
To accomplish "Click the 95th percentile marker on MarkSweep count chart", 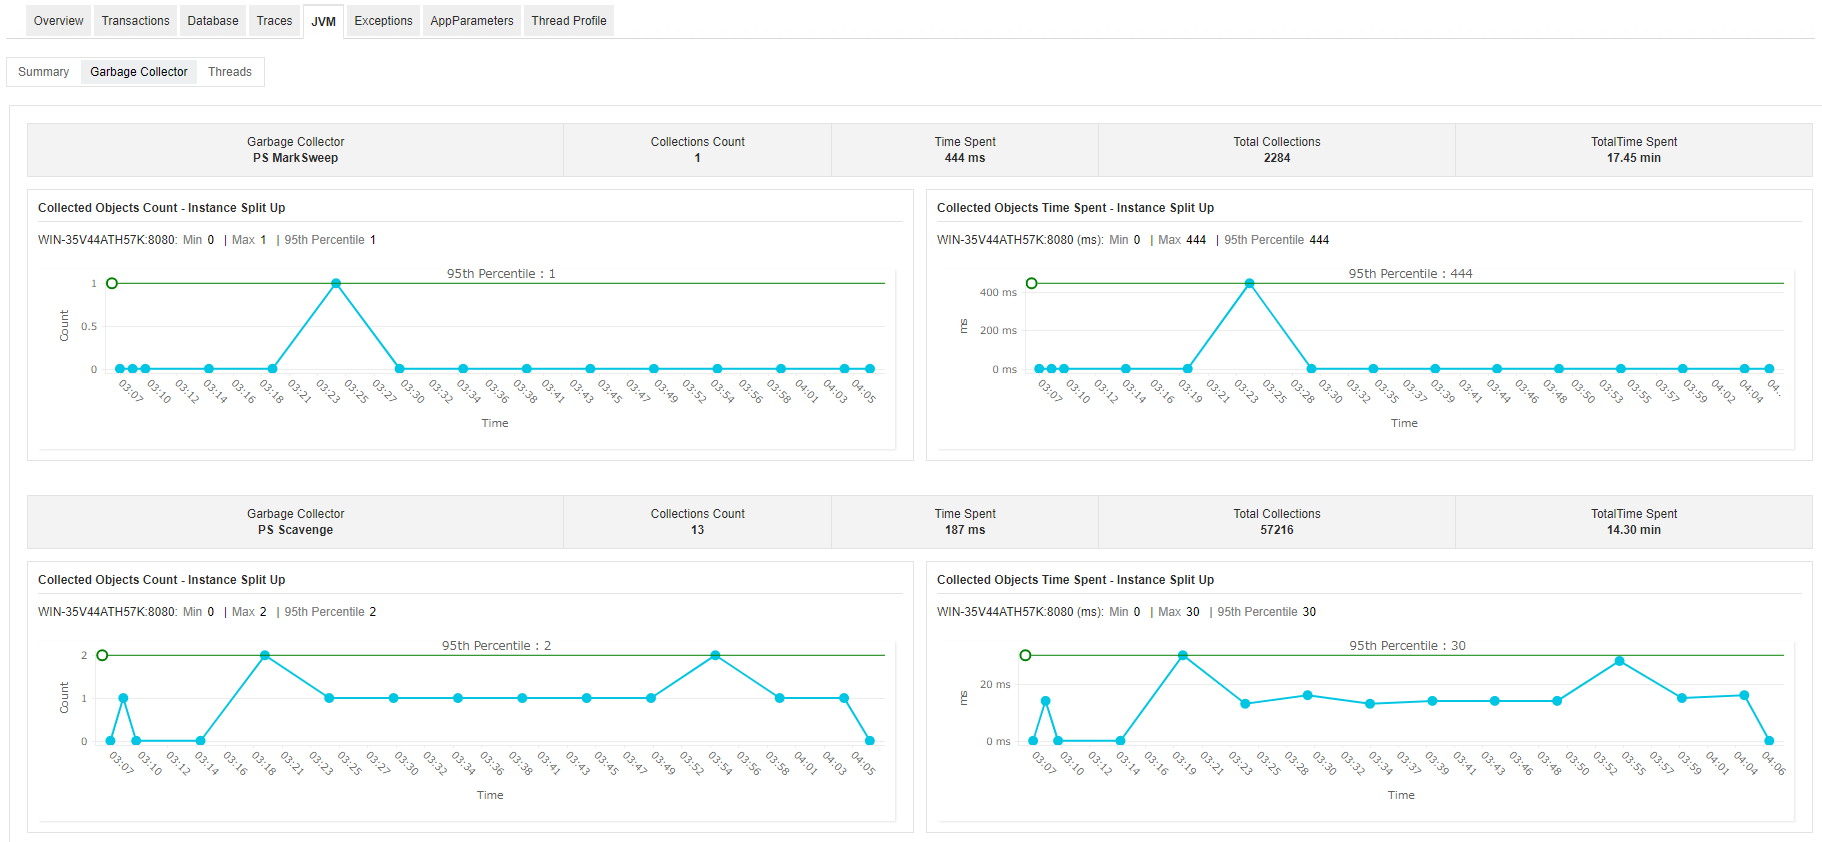I will pos(112,284).
